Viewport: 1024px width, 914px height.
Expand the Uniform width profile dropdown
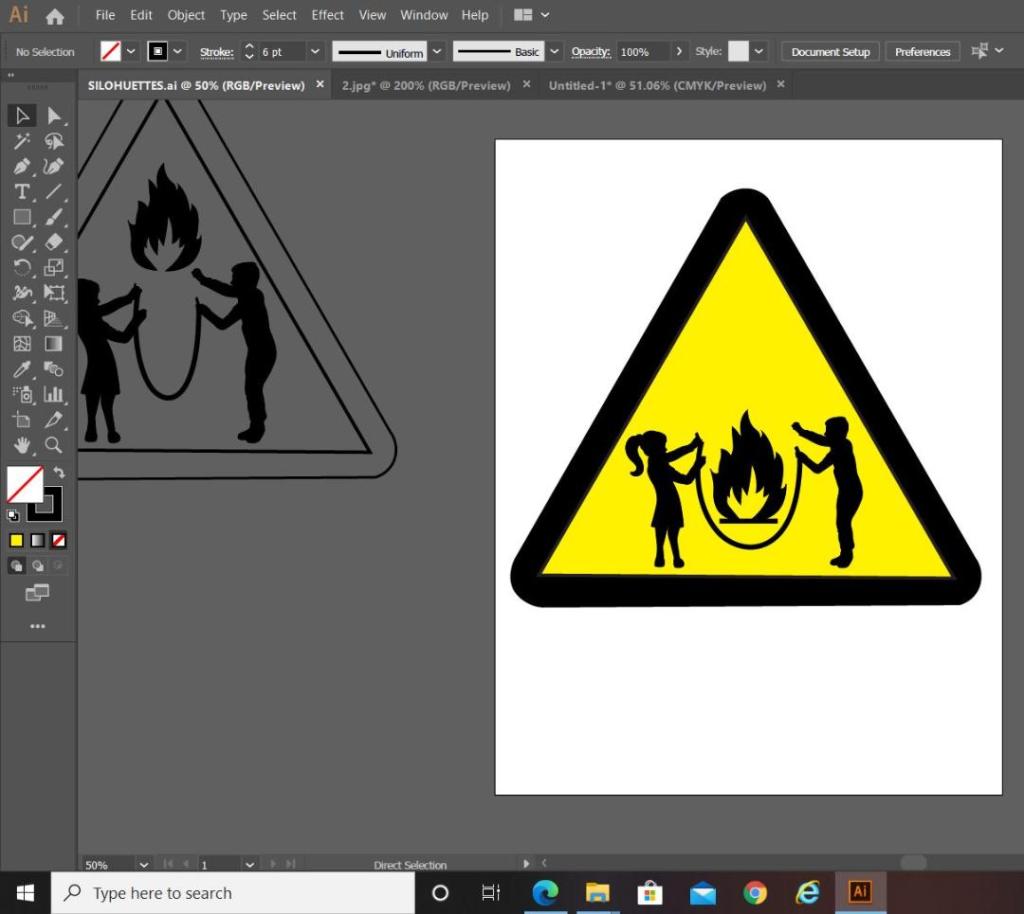[x=436, y=51]
